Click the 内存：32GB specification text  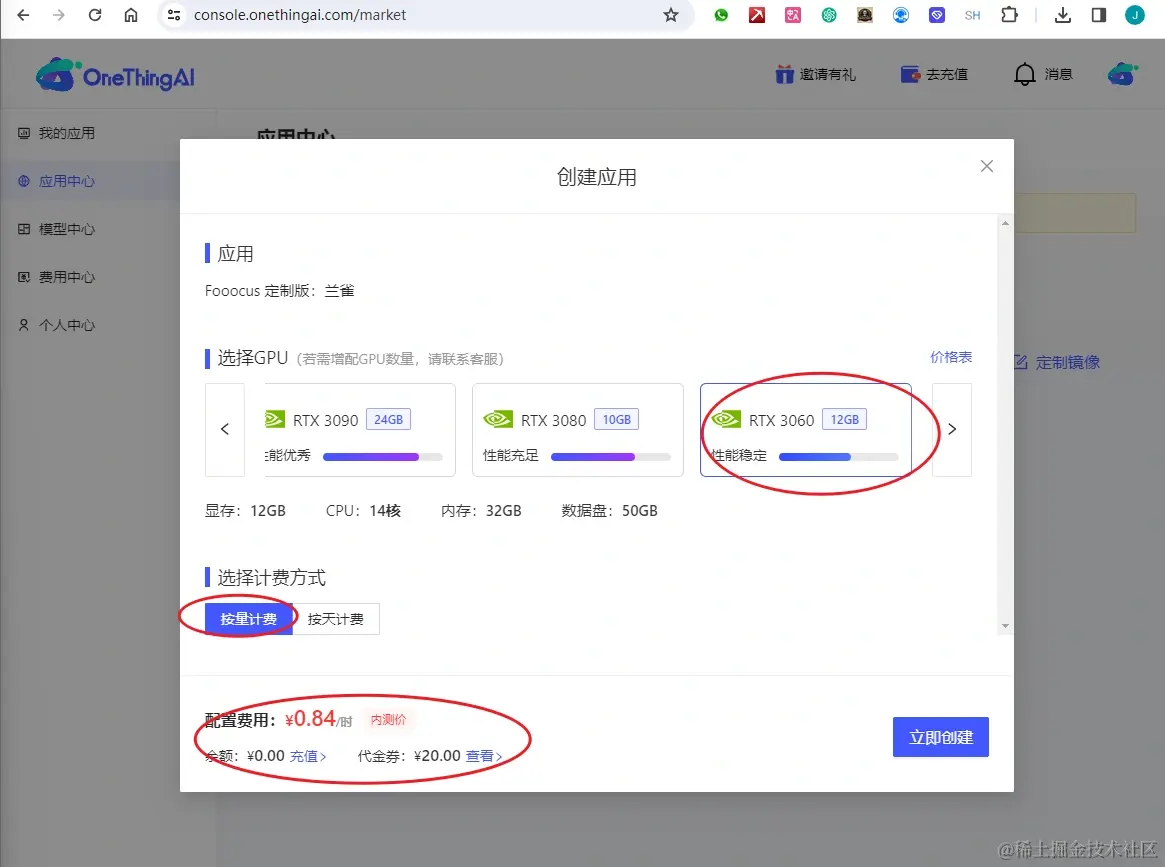click(x=481, y=510)
